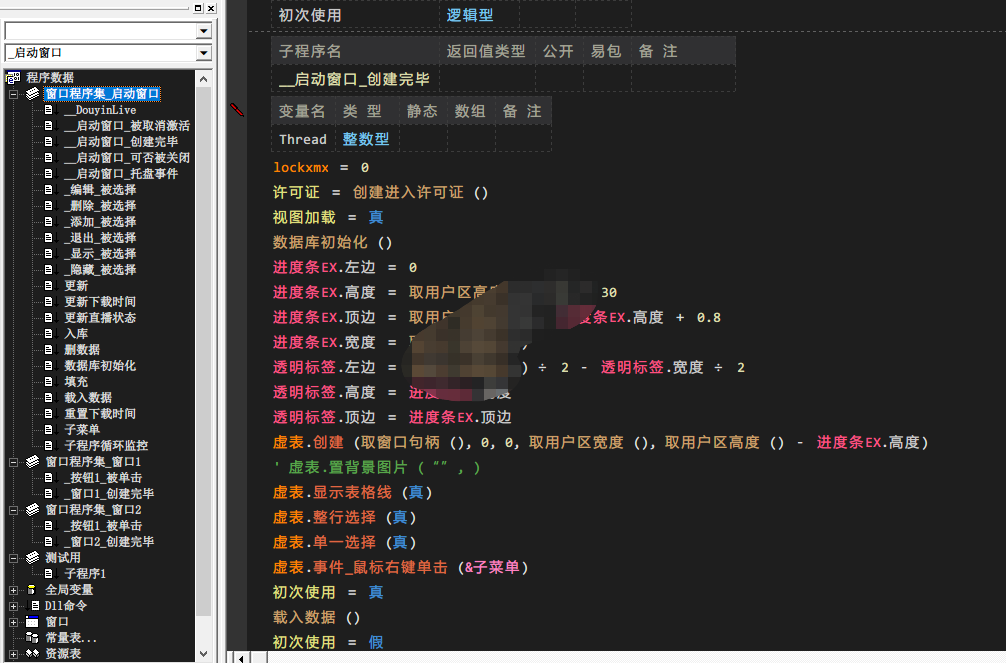Expand the 全局变量 tree node
Screen dimensions: 1006x663
point(14,590)
